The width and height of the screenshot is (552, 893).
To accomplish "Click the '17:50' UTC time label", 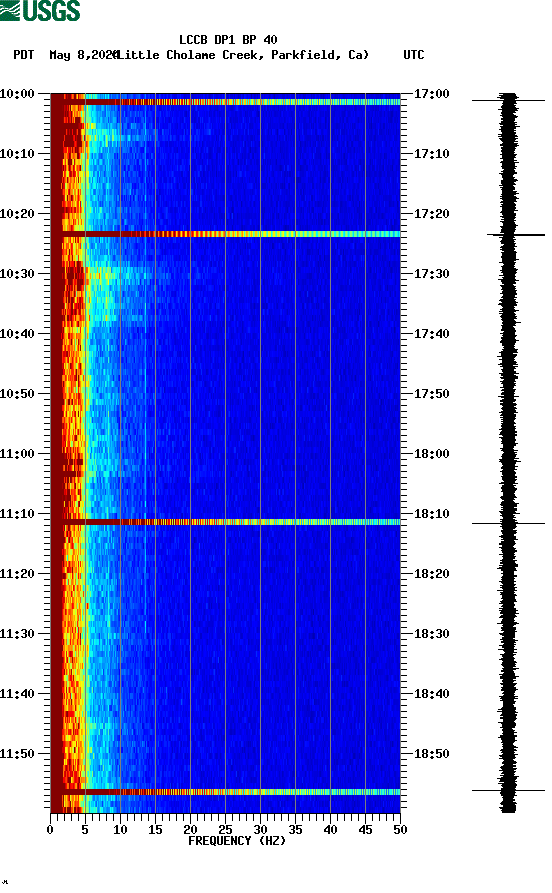I will click(432, 394).
